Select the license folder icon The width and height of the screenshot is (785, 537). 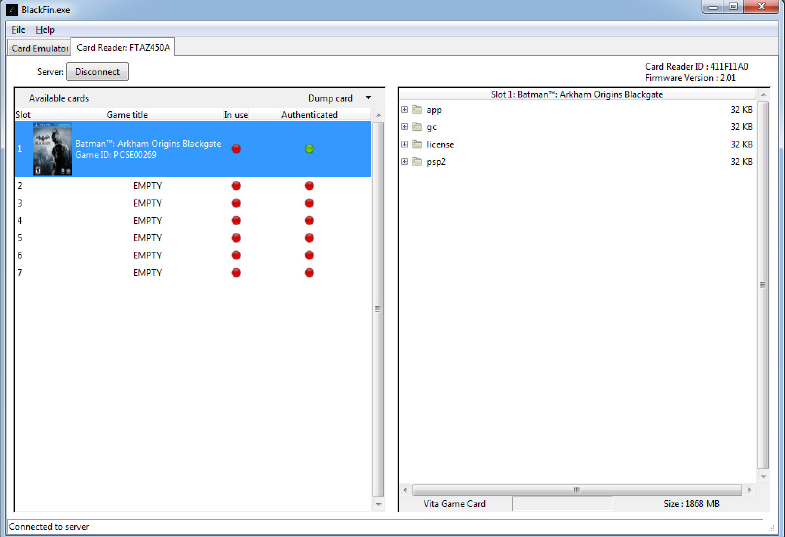click(x=417, y=144)
